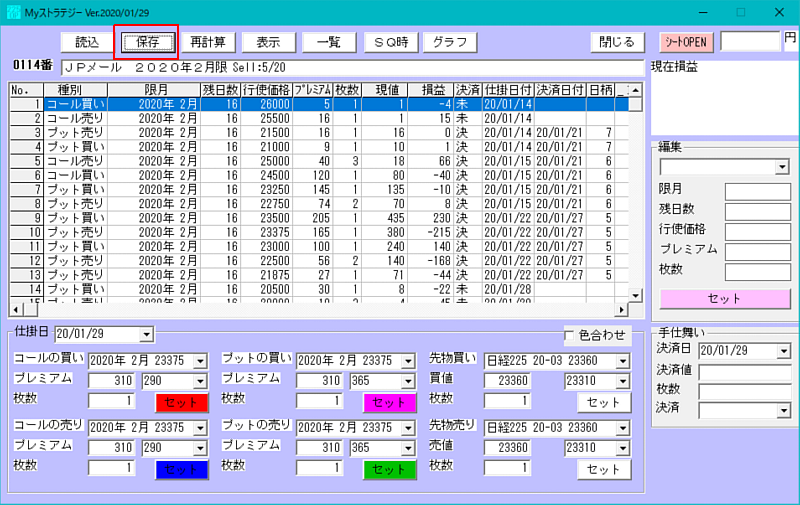This screenshot has width=800, height=505.
Task: Open the プットの買い contract dropdown
Action: (x=408, y=361)
